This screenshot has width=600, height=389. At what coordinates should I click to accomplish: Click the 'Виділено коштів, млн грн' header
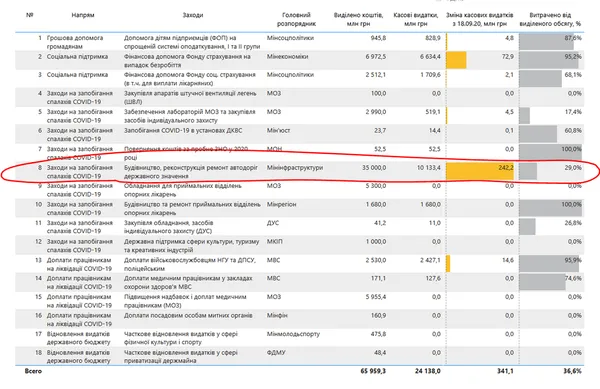tap(359, 20)
